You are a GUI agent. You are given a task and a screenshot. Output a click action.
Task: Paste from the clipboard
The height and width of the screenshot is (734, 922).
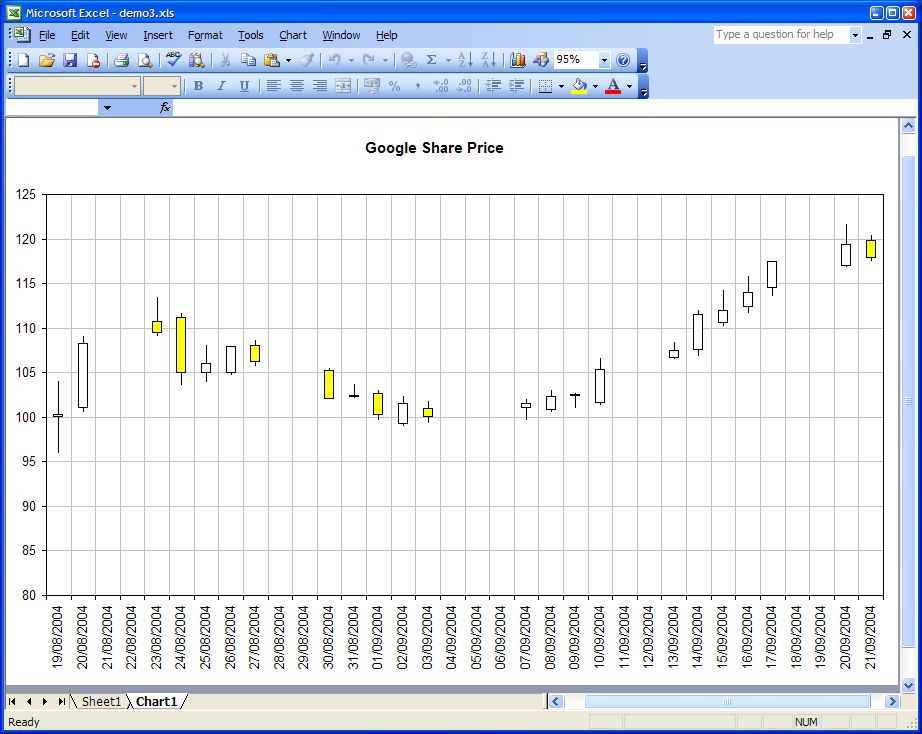point(272,60)
